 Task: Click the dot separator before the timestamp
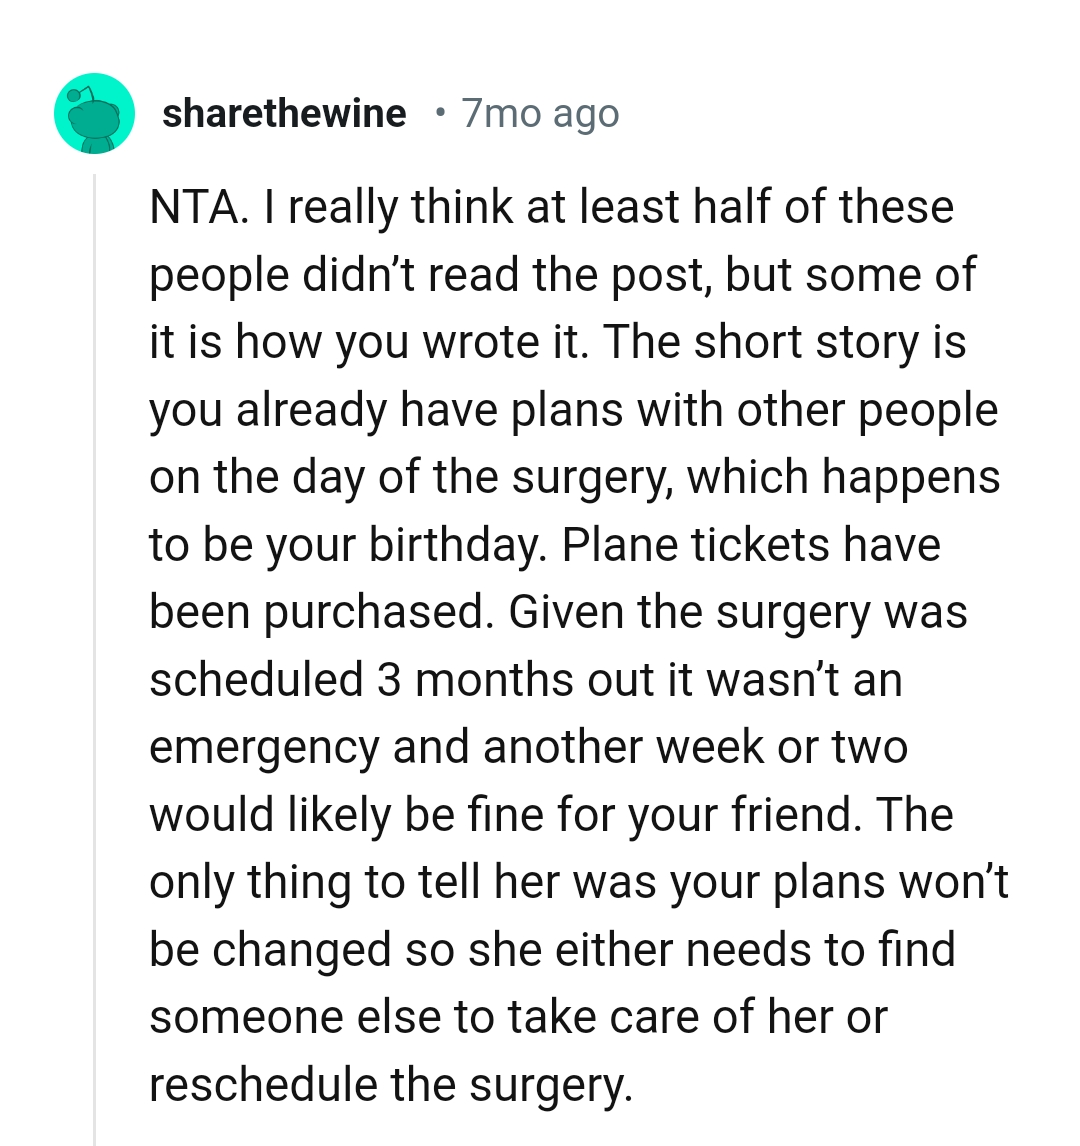[441, 113]
